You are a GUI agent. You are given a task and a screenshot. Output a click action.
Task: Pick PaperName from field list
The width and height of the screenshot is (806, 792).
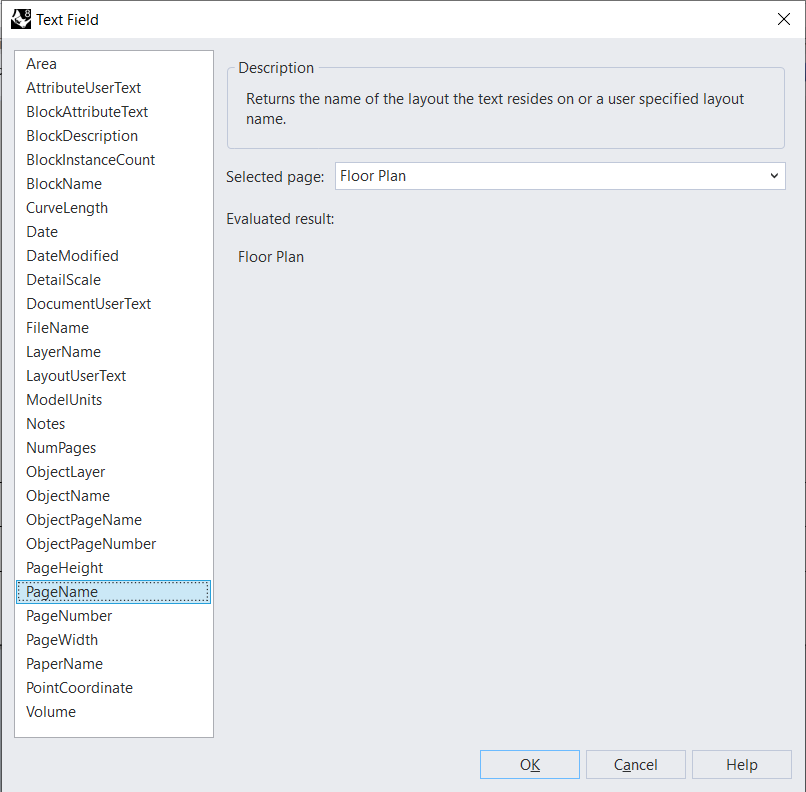pos(64,664)
